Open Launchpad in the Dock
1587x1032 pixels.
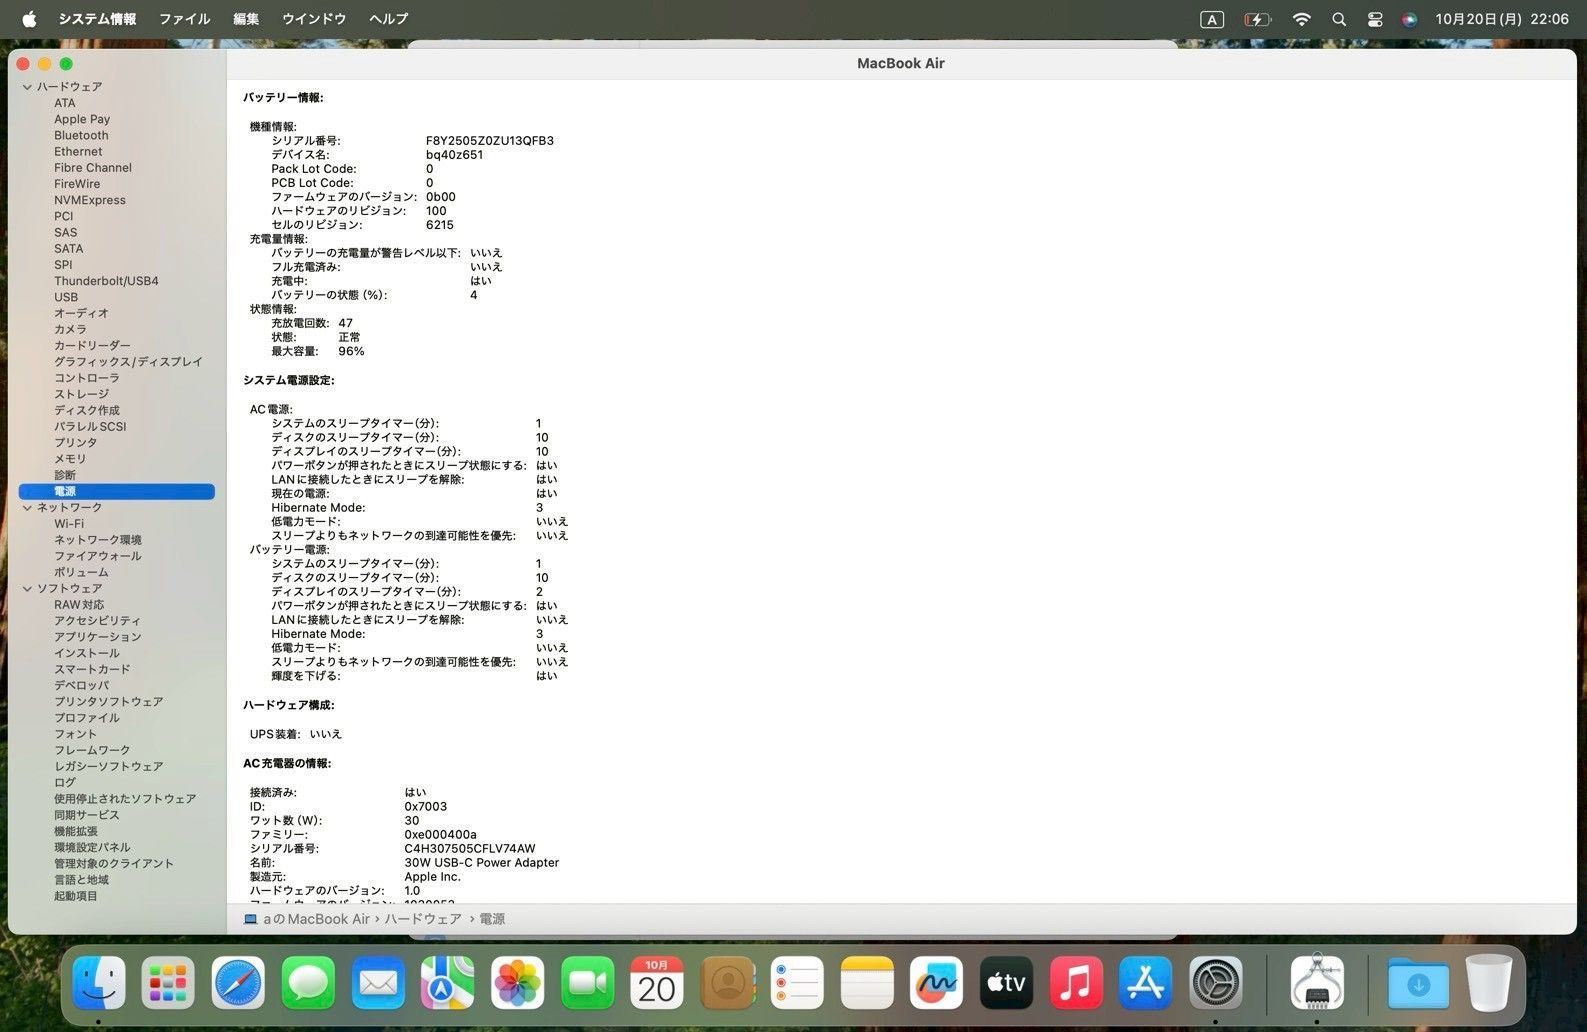pos(168,983)
